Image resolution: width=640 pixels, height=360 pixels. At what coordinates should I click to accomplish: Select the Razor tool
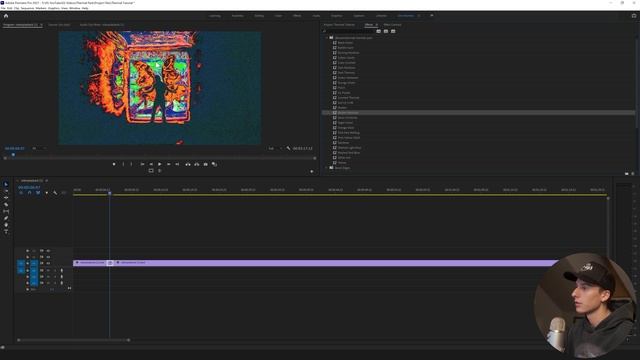click(x=6, y=204)
